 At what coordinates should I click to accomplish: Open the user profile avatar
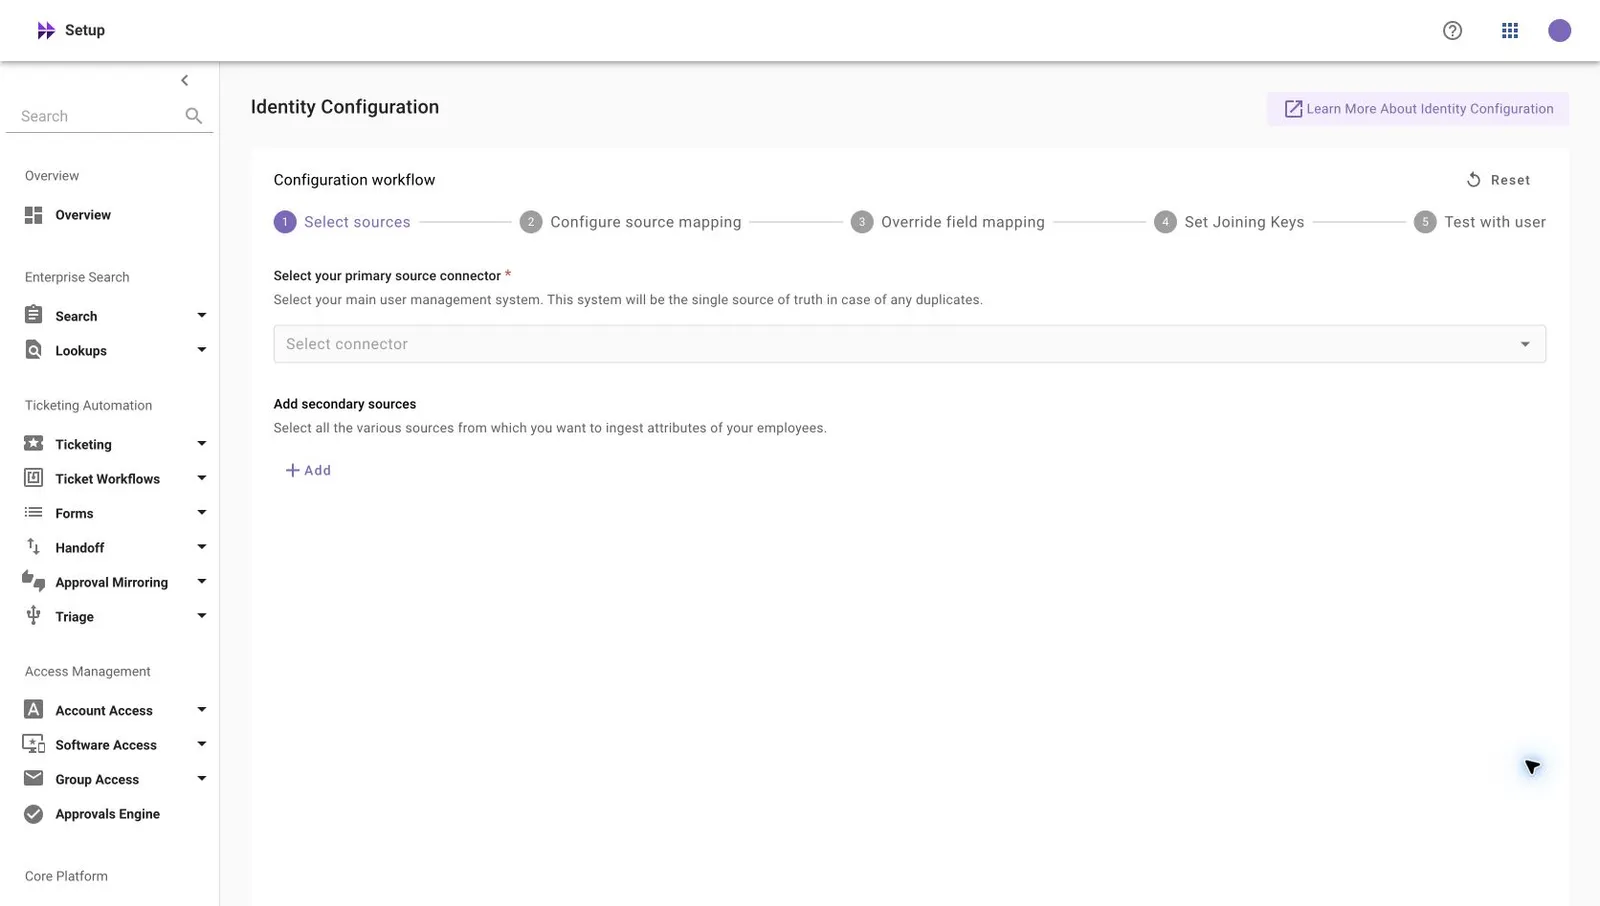coord(1559,31)
